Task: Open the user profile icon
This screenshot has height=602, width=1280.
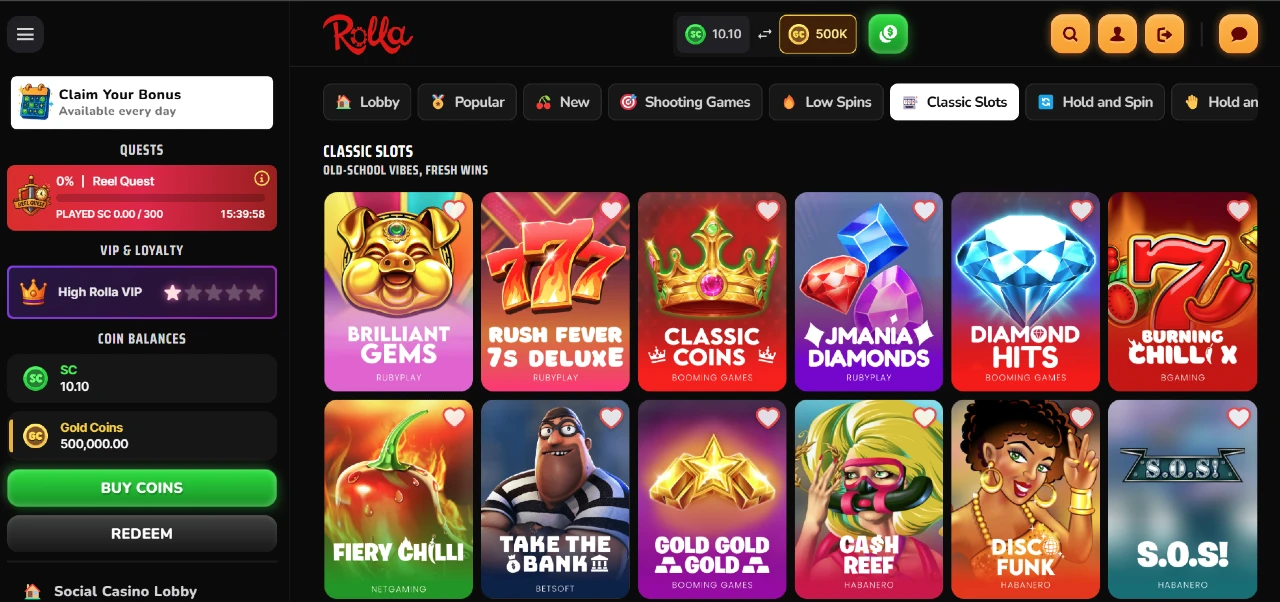Action: [x=1117, y=34]
